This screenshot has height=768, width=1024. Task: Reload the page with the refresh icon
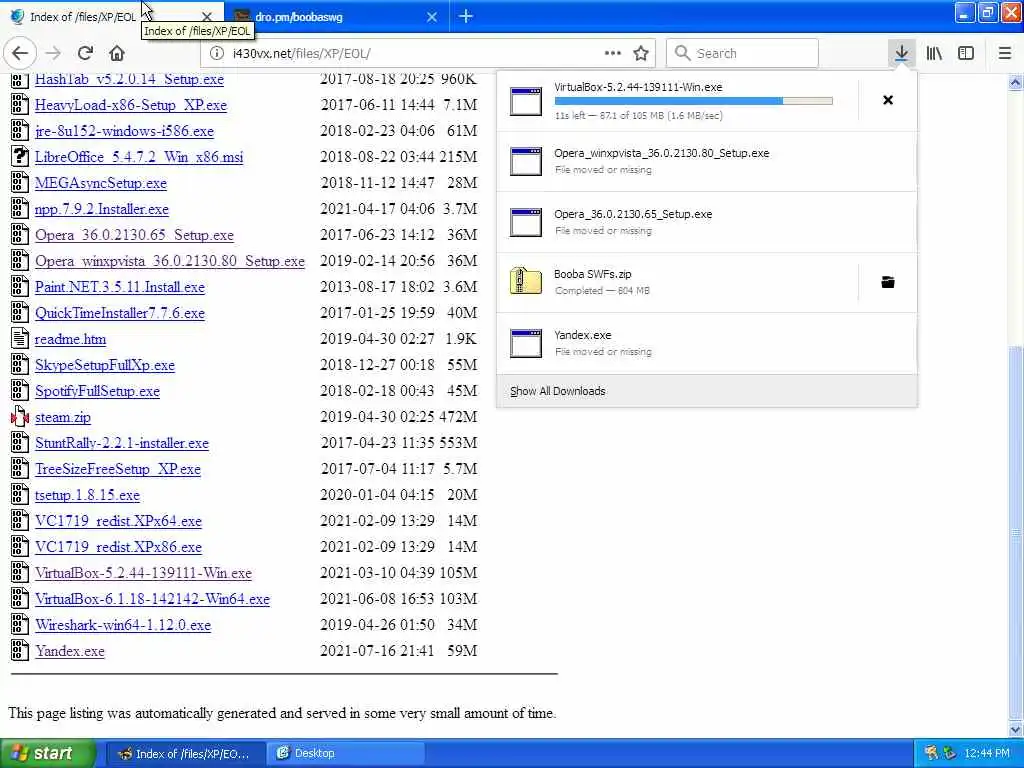(85, 54)
